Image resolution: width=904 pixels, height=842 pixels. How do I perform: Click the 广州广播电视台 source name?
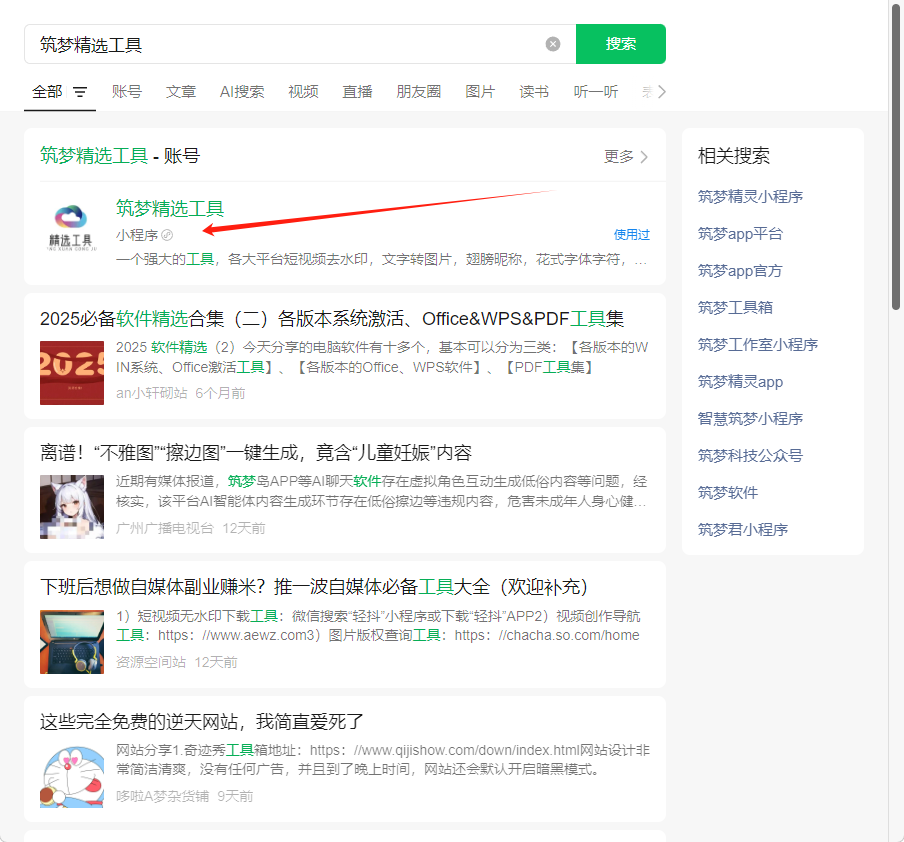165,528
